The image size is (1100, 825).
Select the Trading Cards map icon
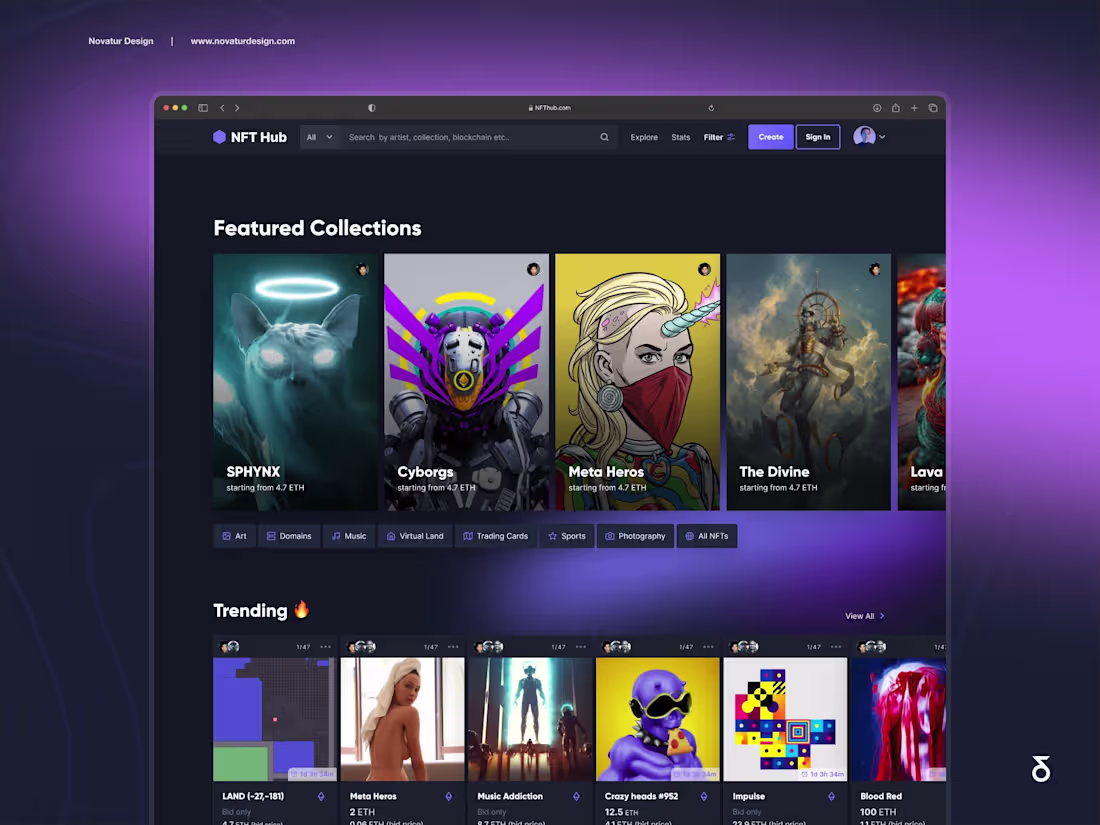pyautogui.click(x=469, y=536)
